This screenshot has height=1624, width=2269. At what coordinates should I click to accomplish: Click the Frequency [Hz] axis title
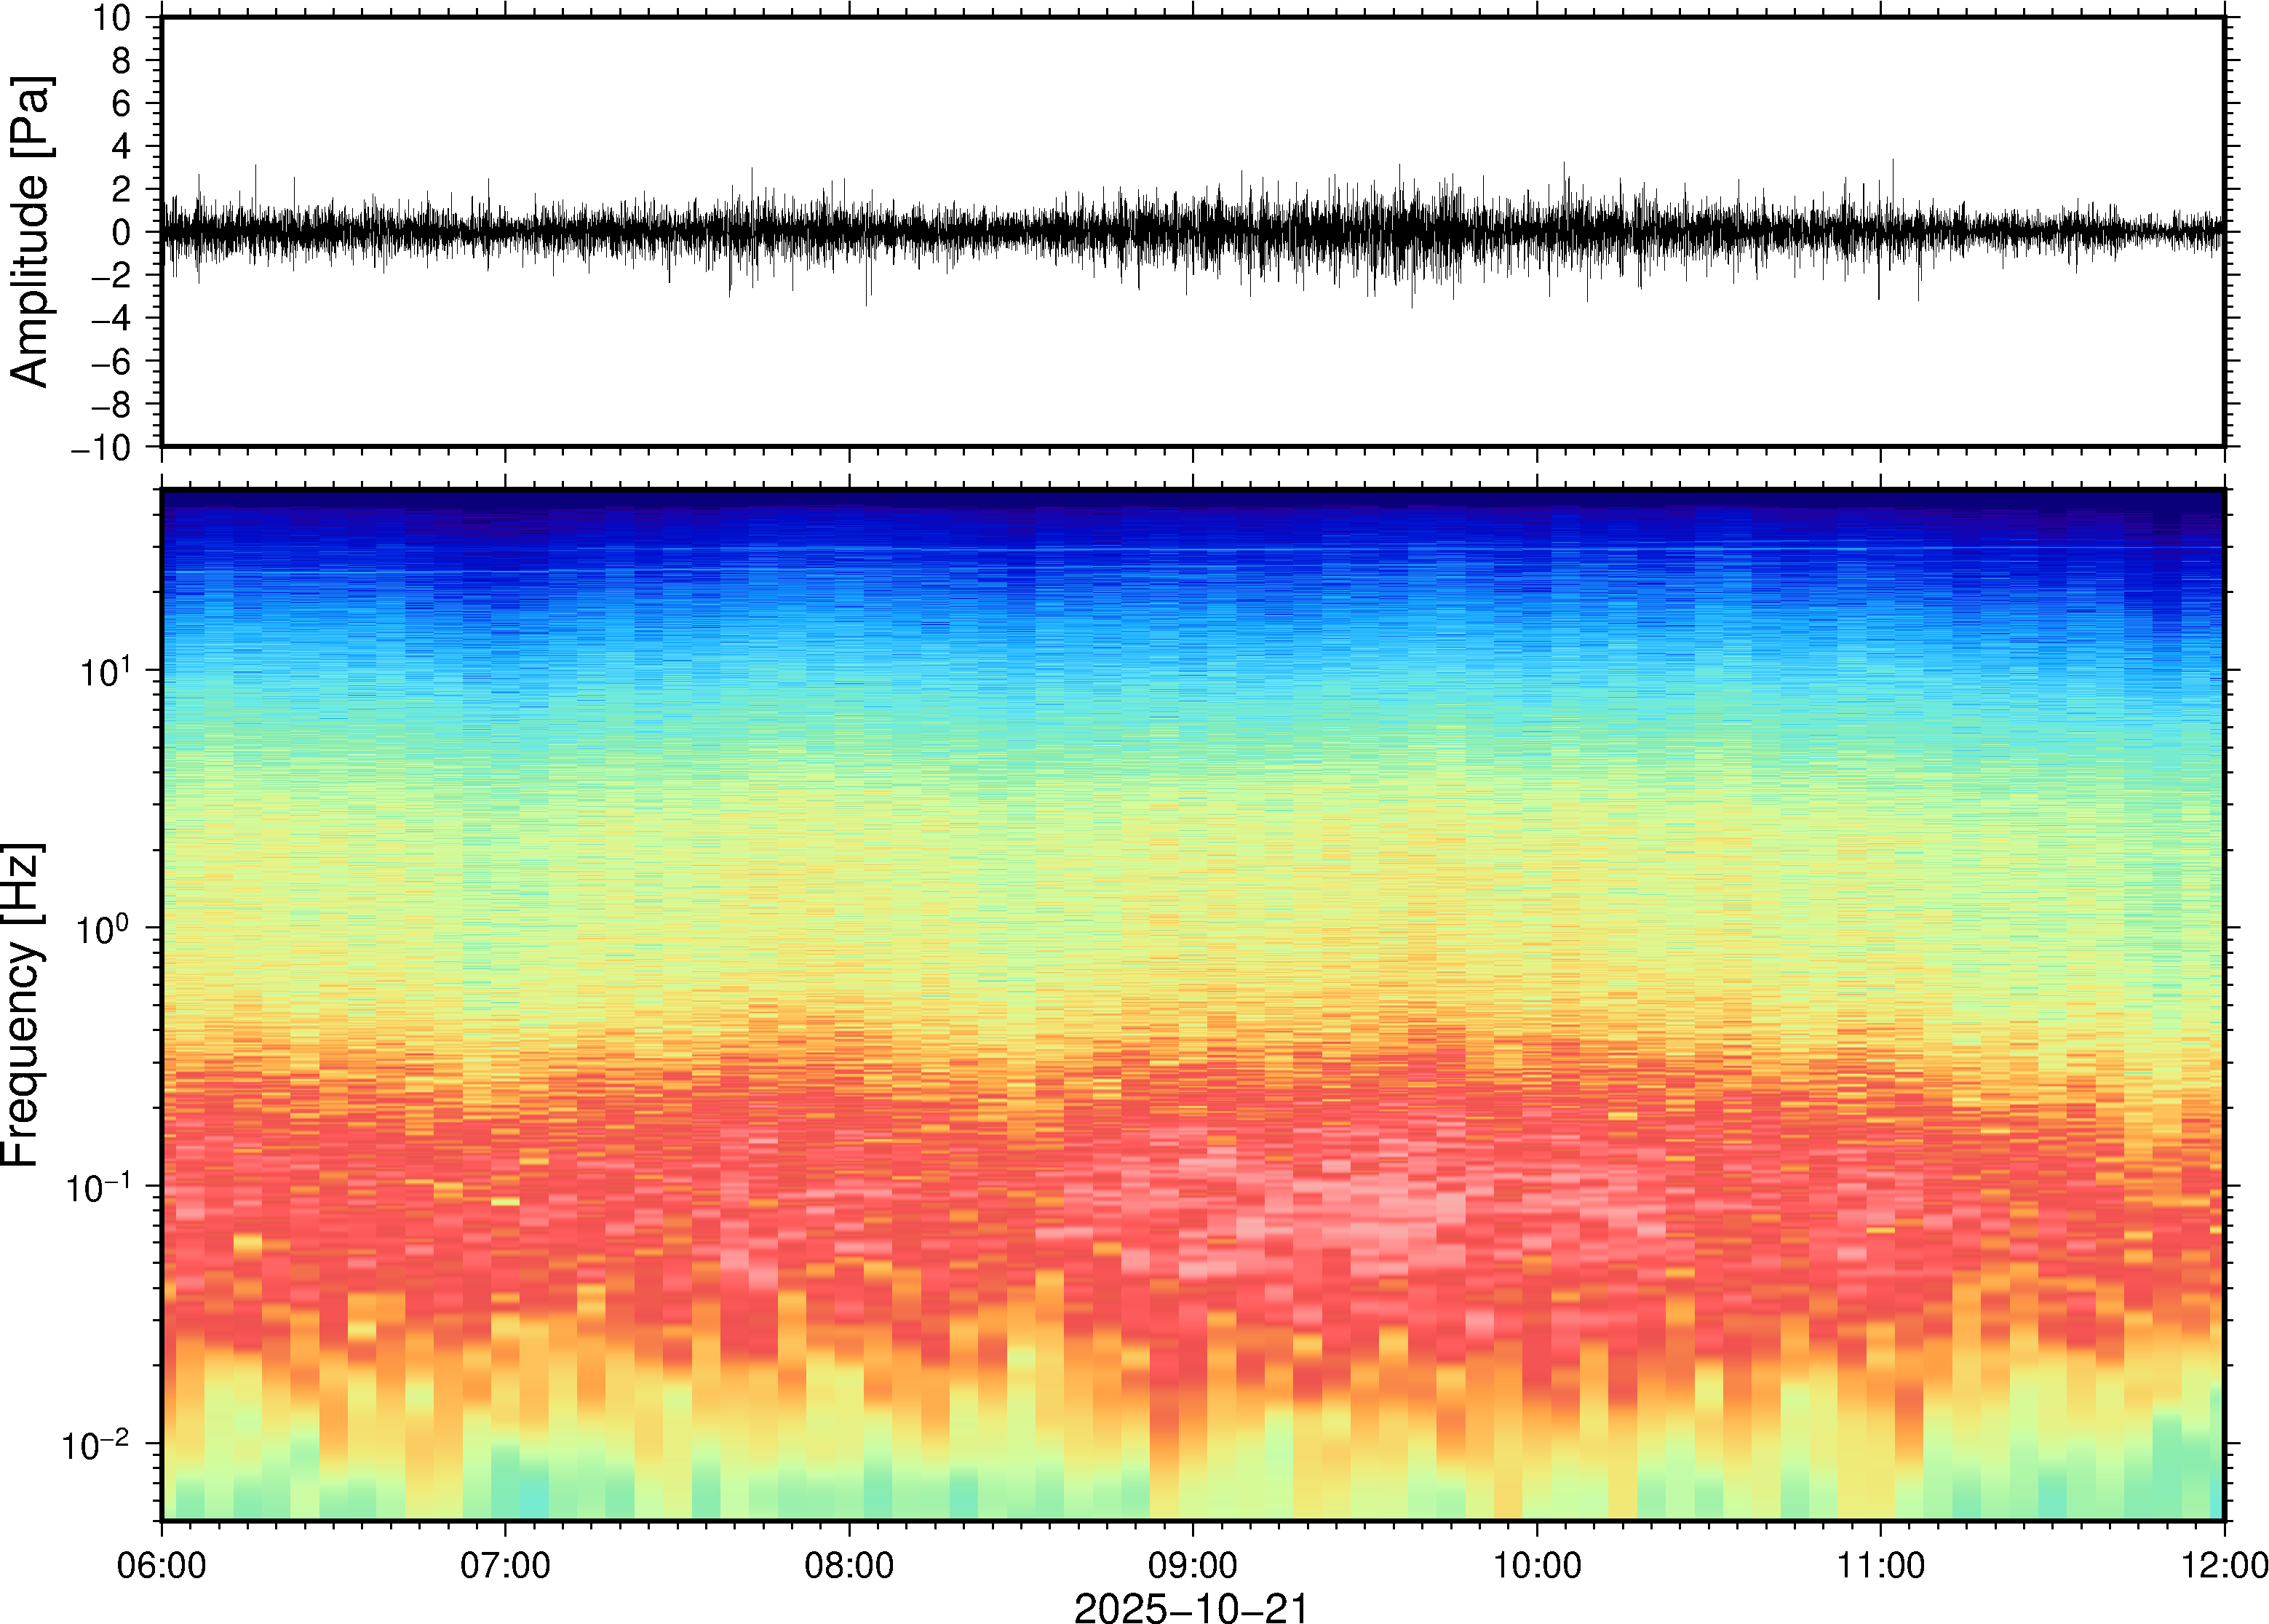point(22,1005)
